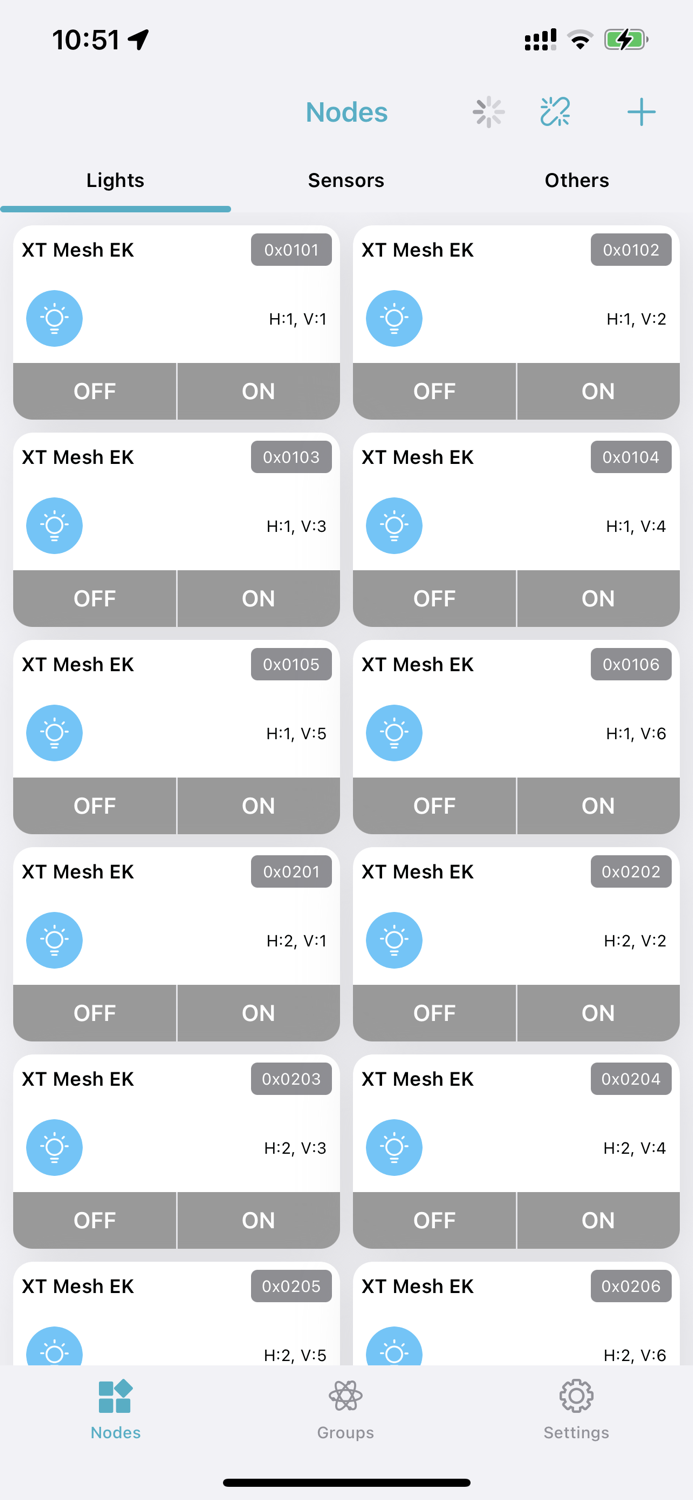Tap the bulb icon on node 0x0104

pyautogui.click(x=394, y=525)
